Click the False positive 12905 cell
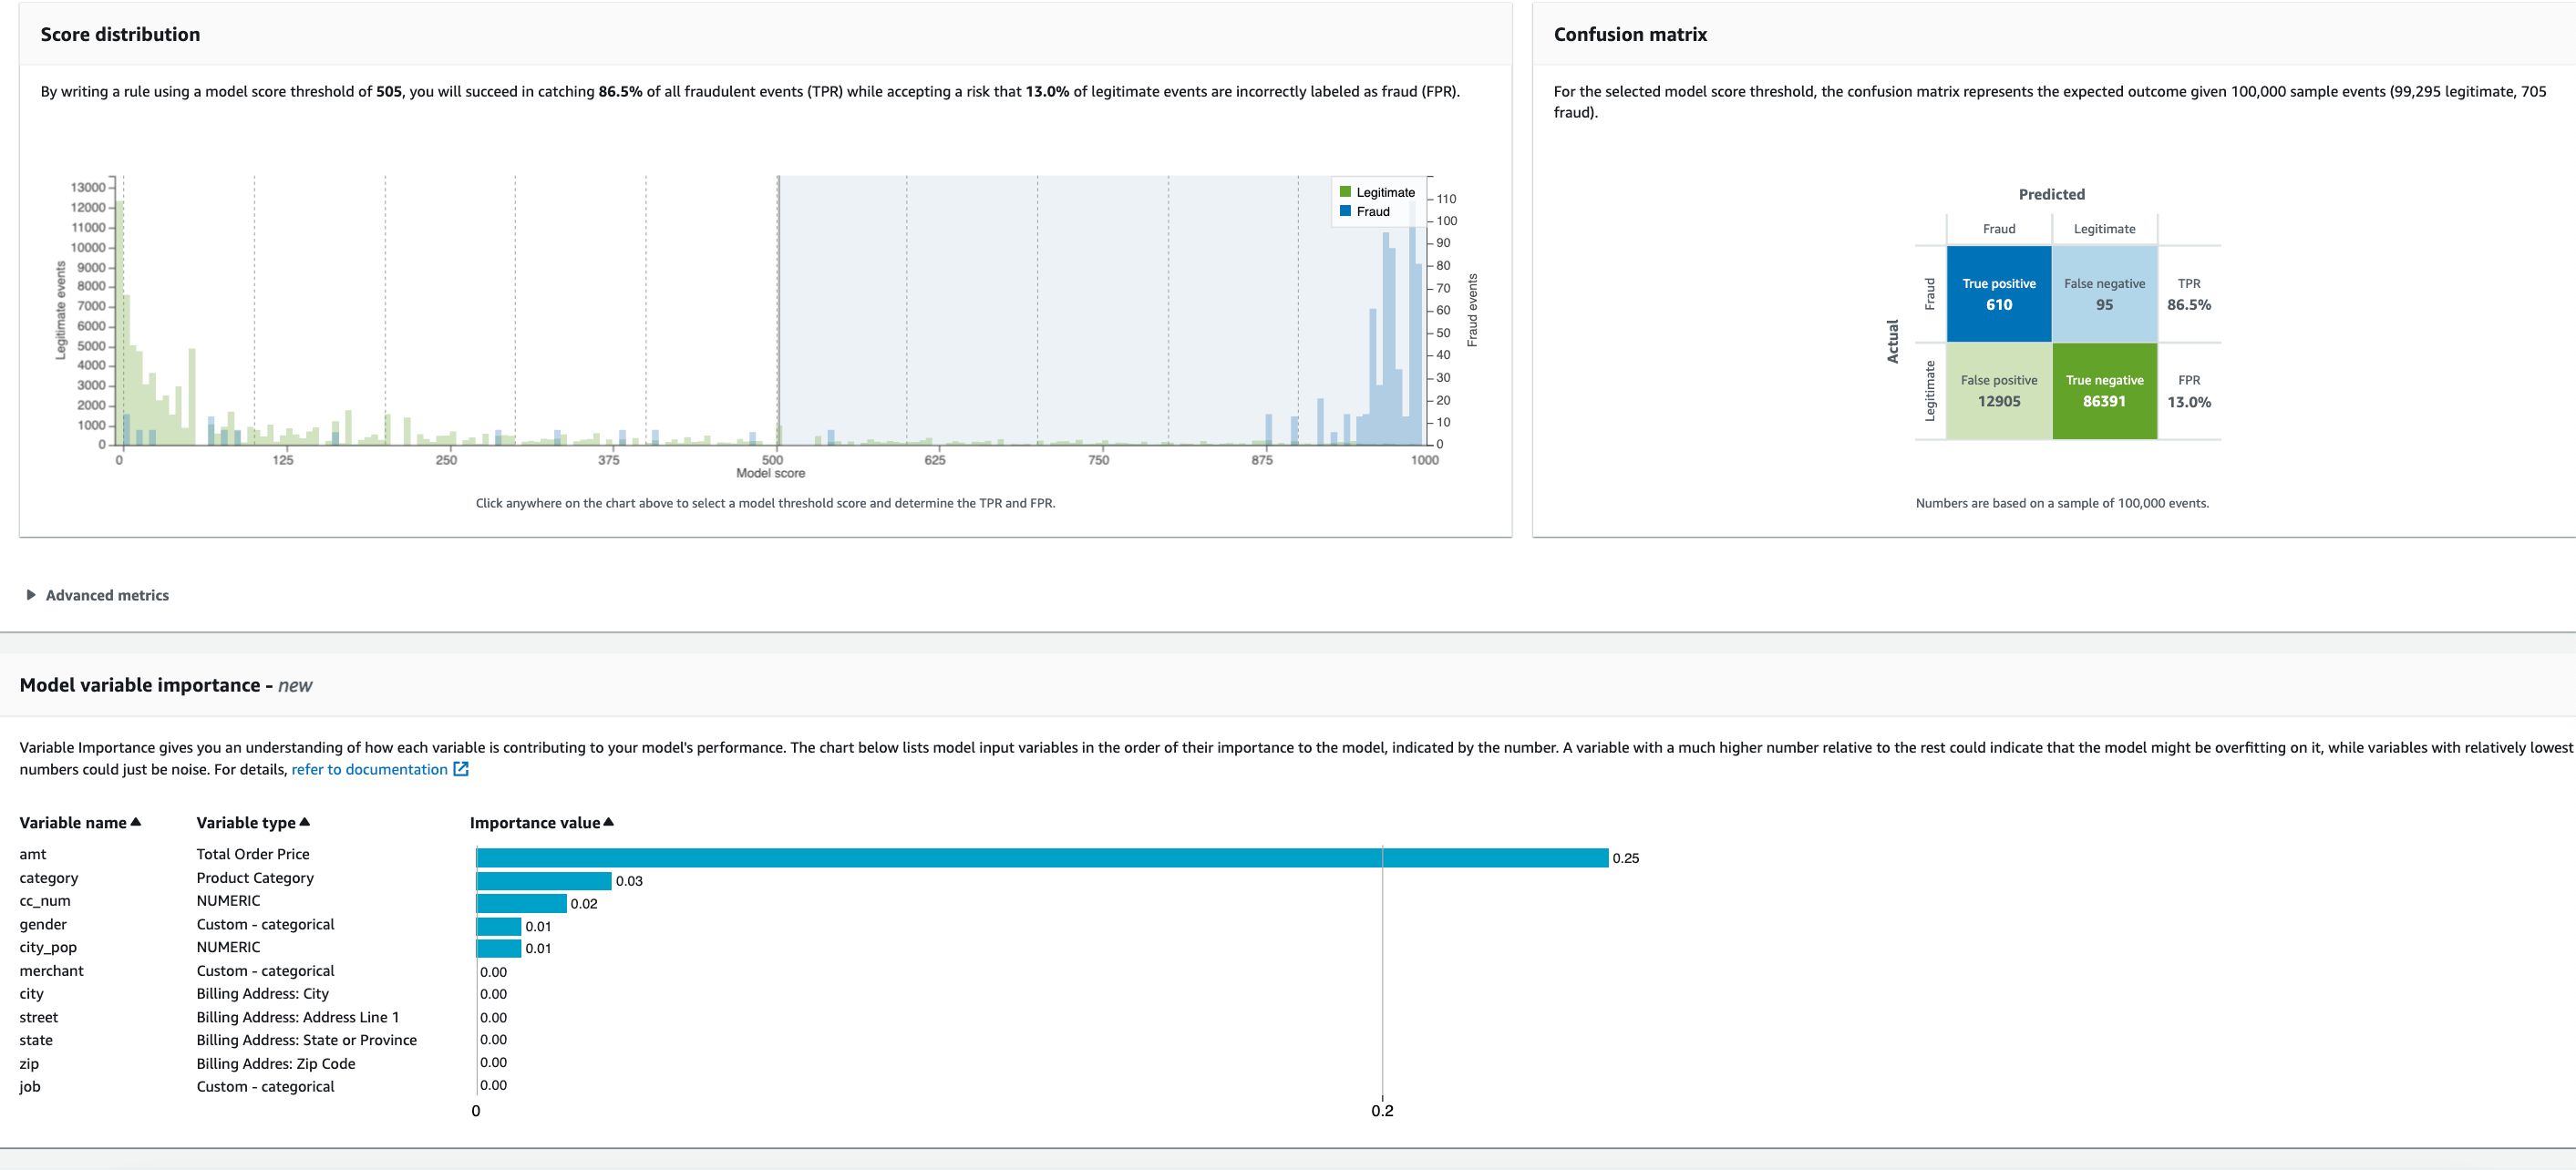This screenshot has width=2576, height=1170. point(1998,391)
